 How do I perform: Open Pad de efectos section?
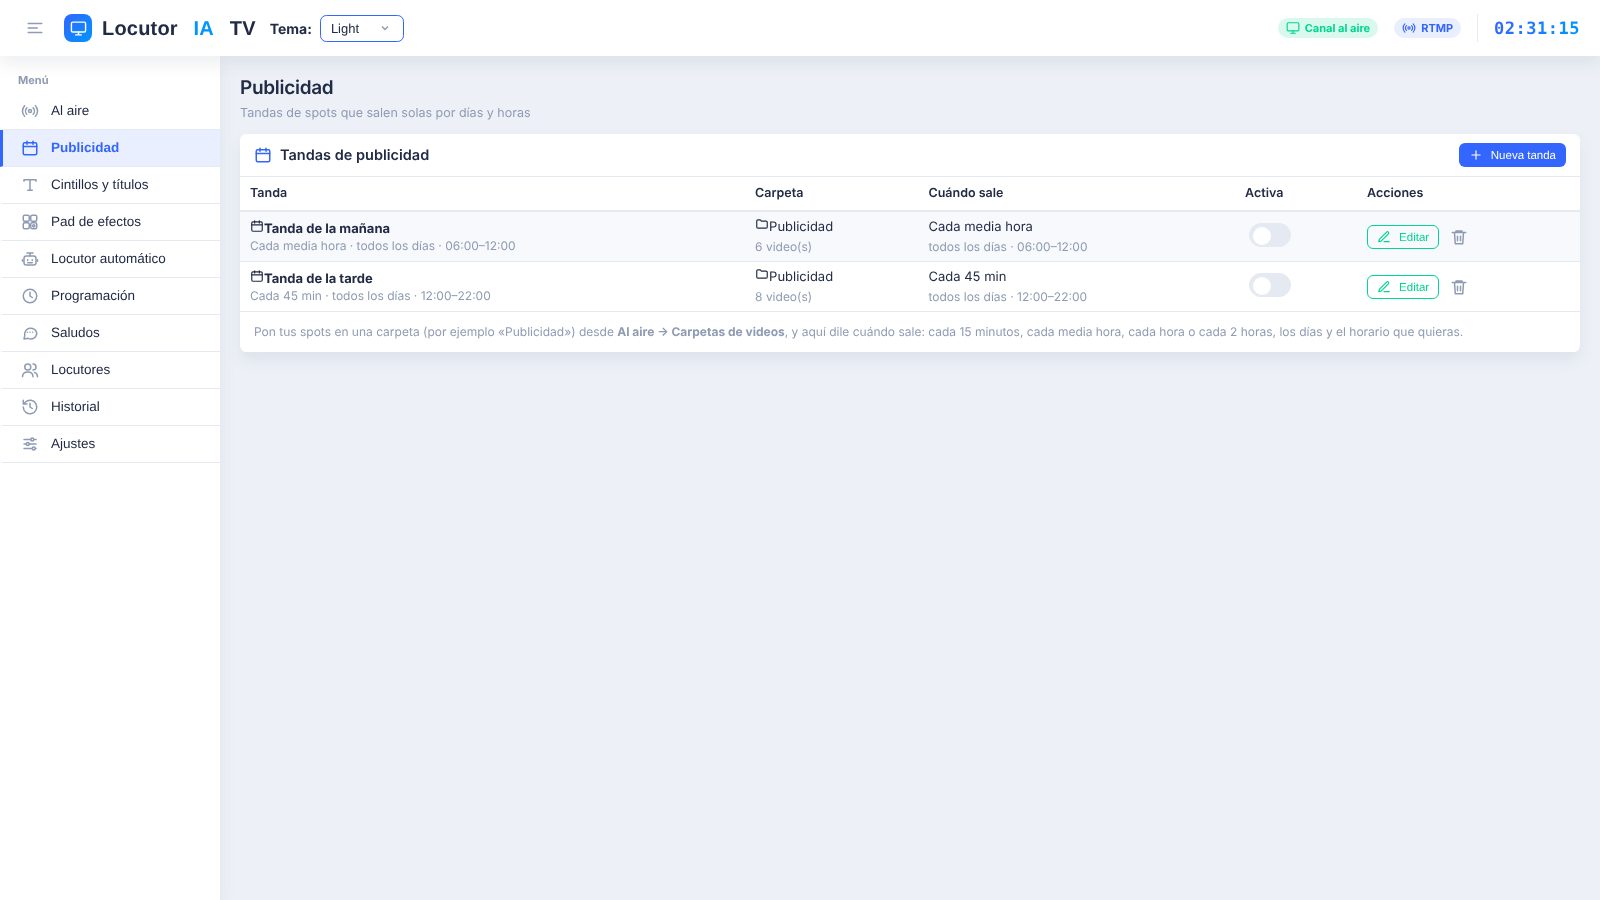point(110,222)
